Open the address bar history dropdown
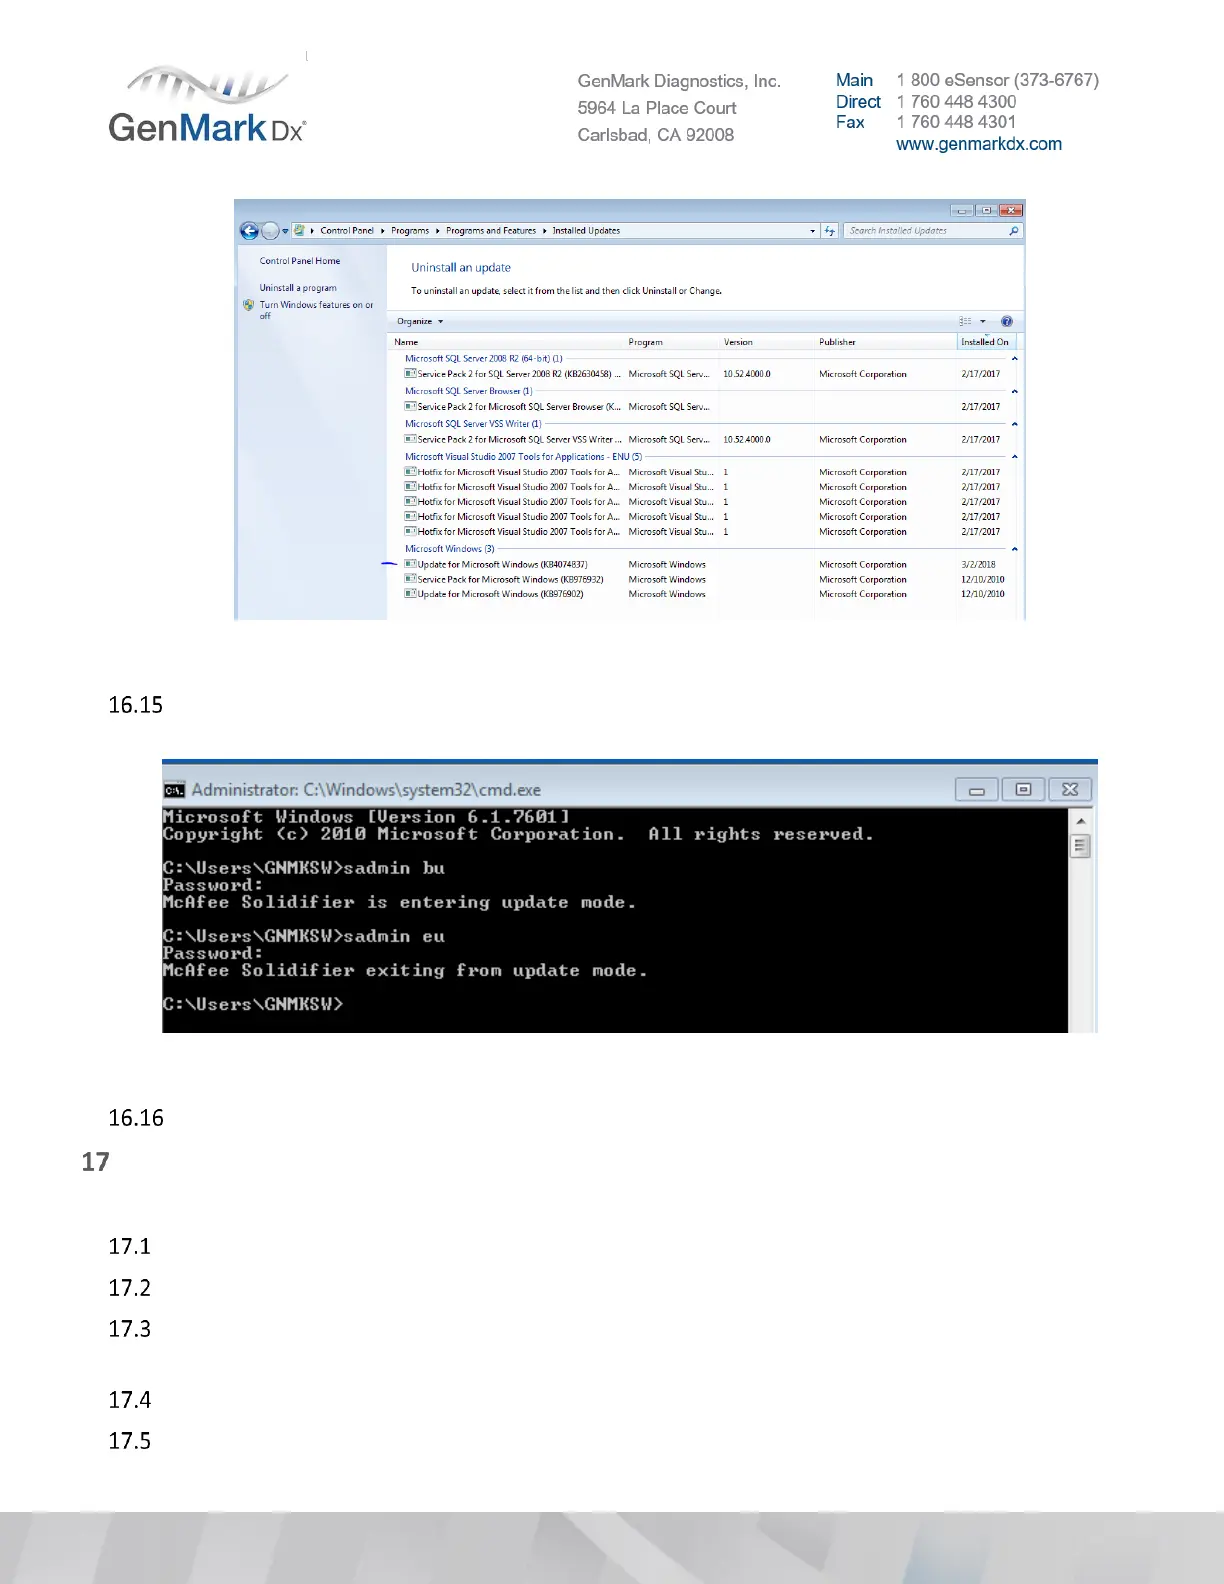 coord(813,231)
